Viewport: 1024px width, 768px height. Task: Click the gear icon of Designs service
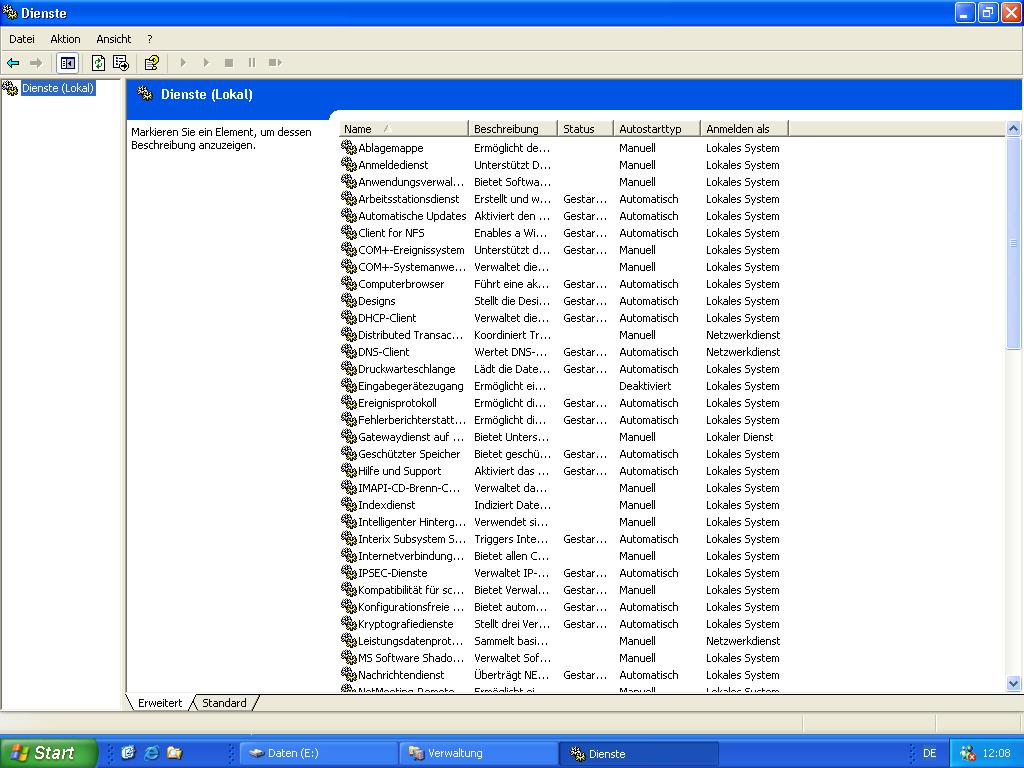pos(349,300)
